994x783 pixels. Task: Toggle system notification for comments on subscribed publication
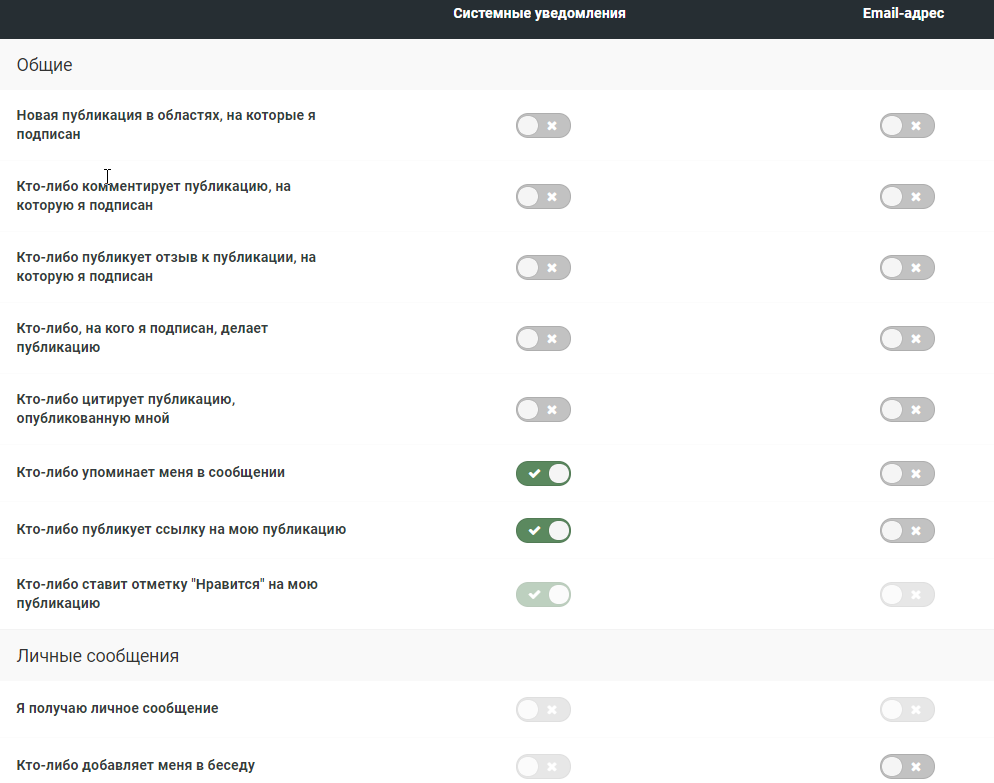coord(543,197)
